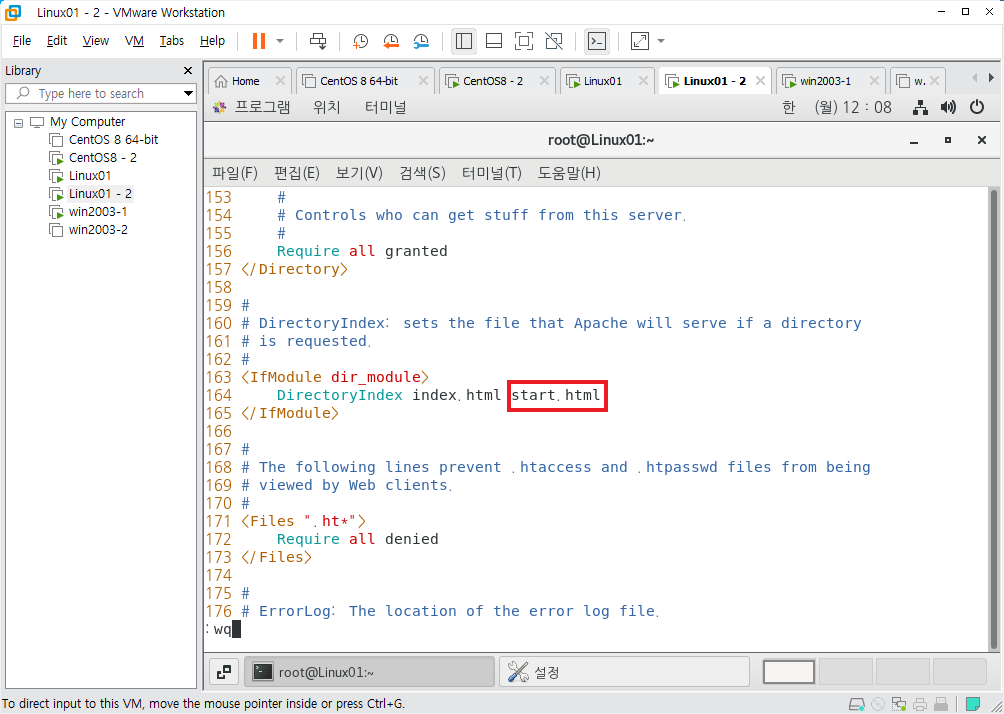The image size is (1004, 714).
Task: Click the orange Suspend VM pause icon
Action: click(x=259, y=41)
